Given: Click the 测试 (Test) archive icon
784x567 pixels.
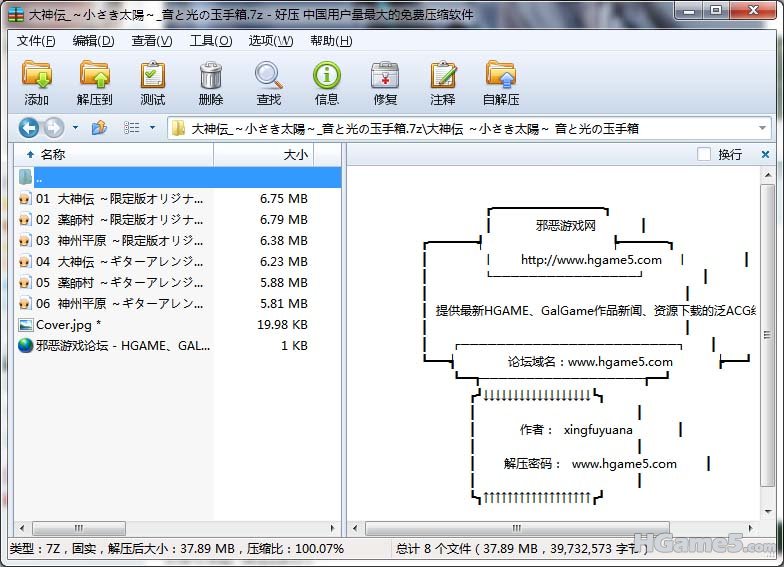Looking at the screenshot, I should pos(153,82).
